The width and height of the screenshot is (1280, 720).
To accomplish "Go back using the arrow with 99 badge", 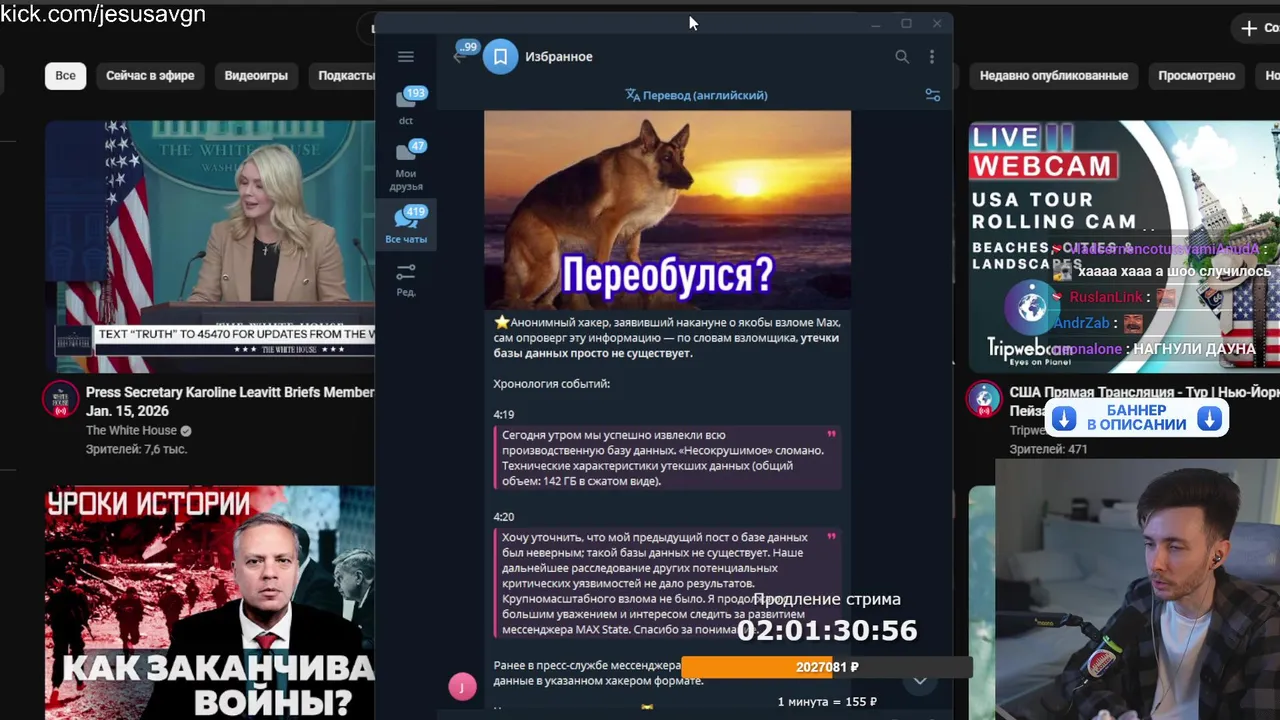I will [x=460, y=56].
